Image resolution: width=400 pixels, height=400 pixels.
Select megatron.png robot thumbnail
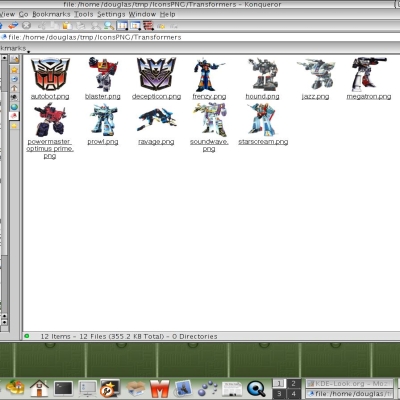[x=369, y=74]
